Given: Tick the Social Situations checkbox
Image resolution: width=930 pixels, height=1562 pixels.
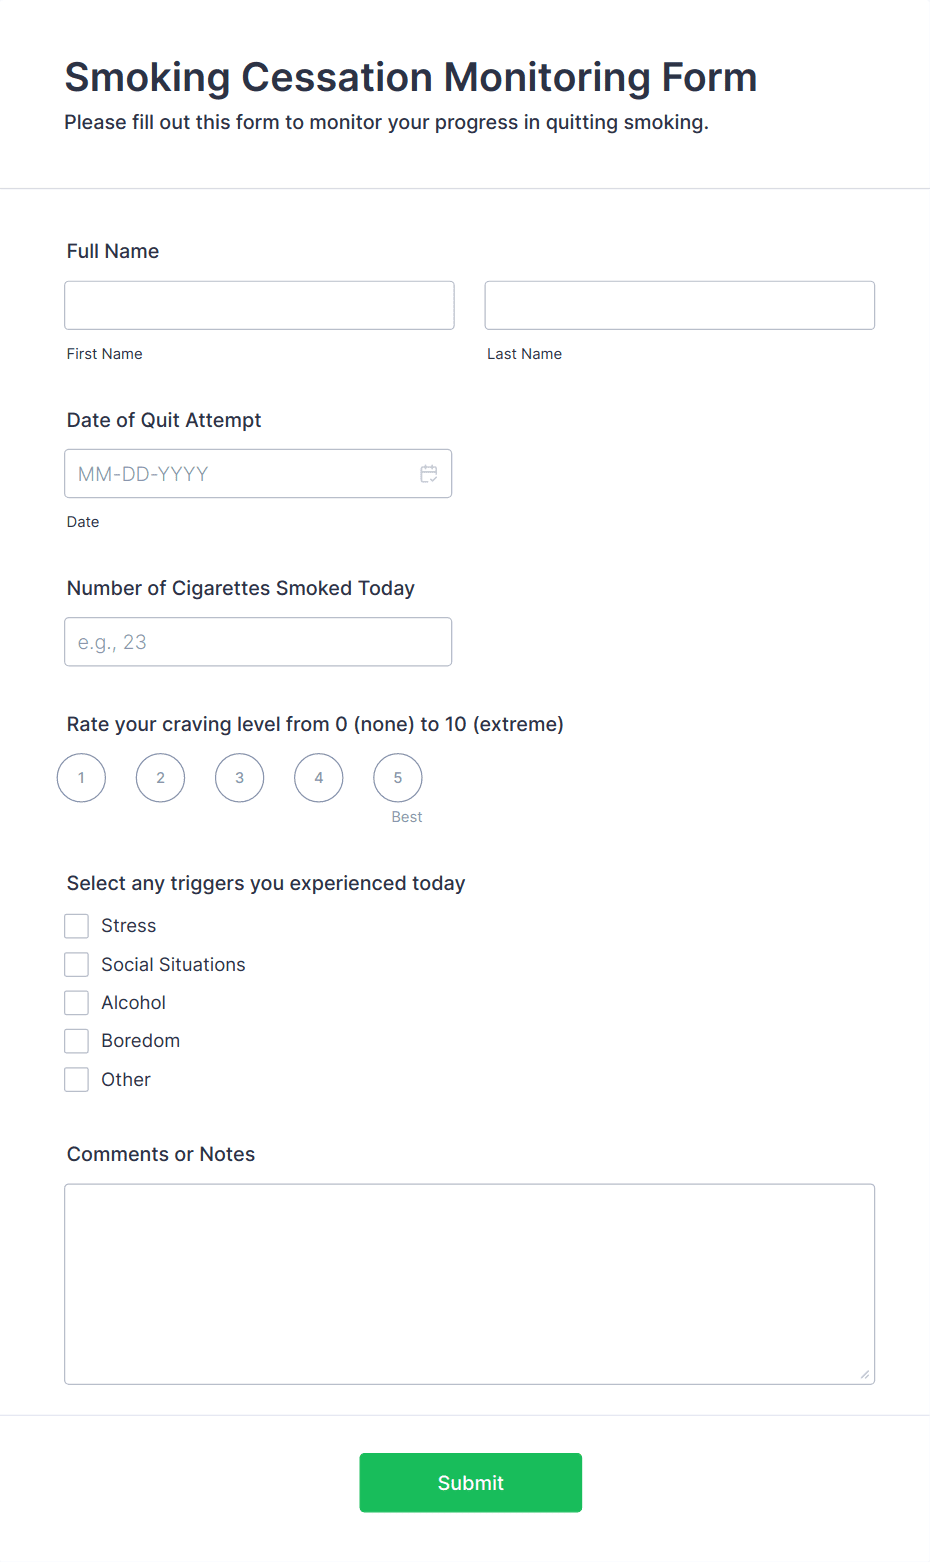Looking at the screenshot, I should [77, 965].
